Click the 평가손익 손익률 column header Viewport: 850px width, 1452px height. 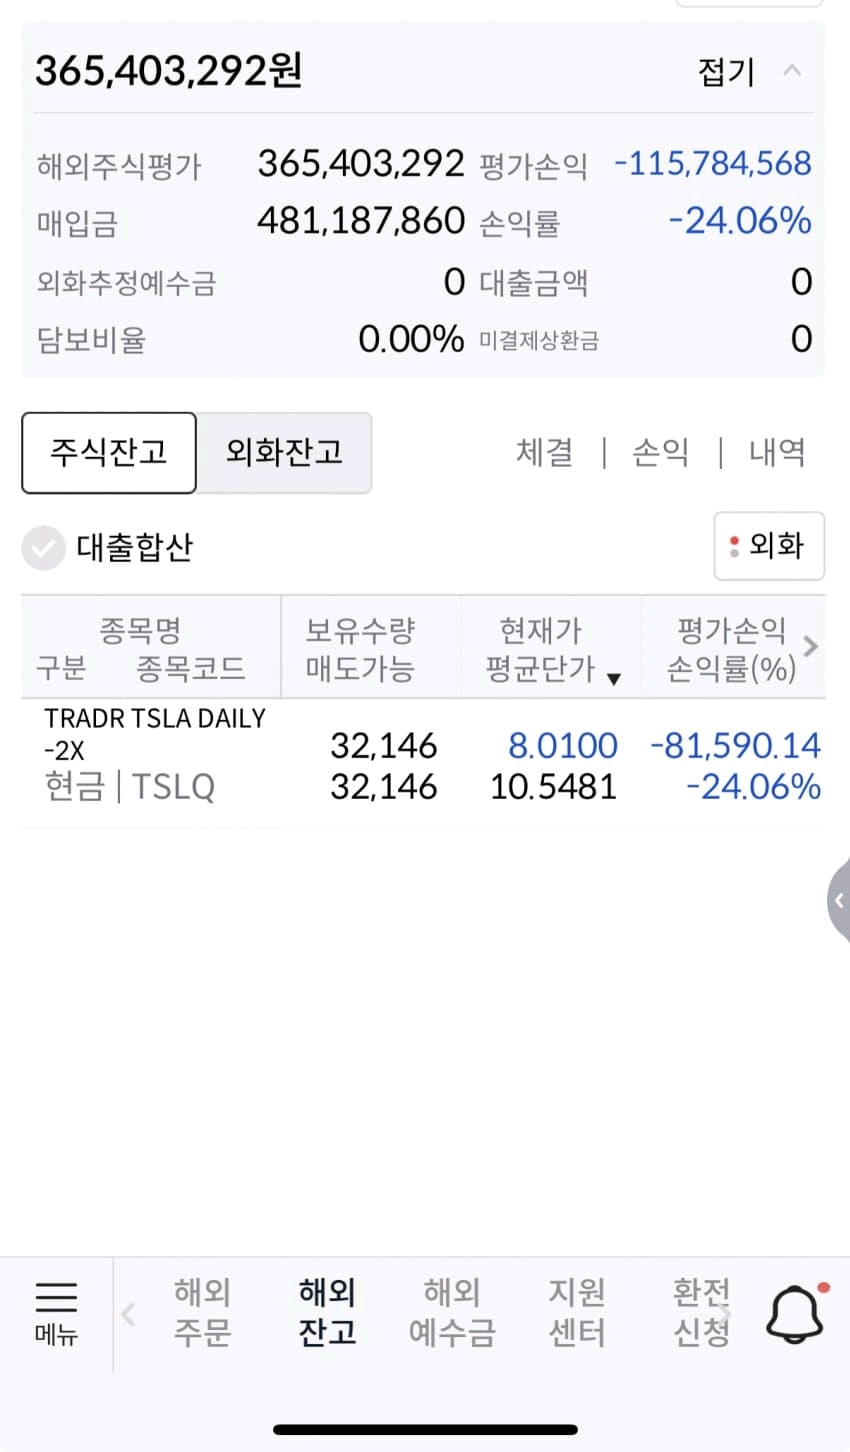click(731, 648)
